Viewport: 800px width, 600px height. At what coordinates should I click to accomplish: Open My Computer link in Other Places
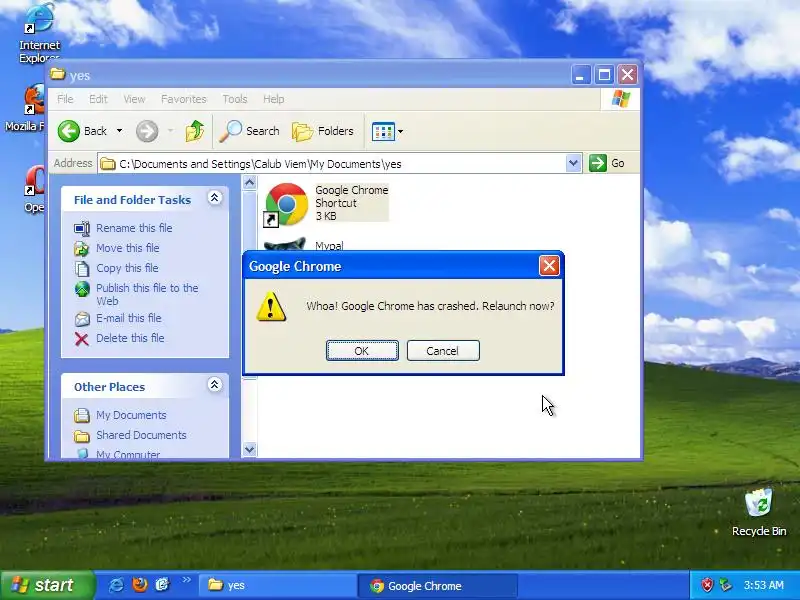click(128, 454)
